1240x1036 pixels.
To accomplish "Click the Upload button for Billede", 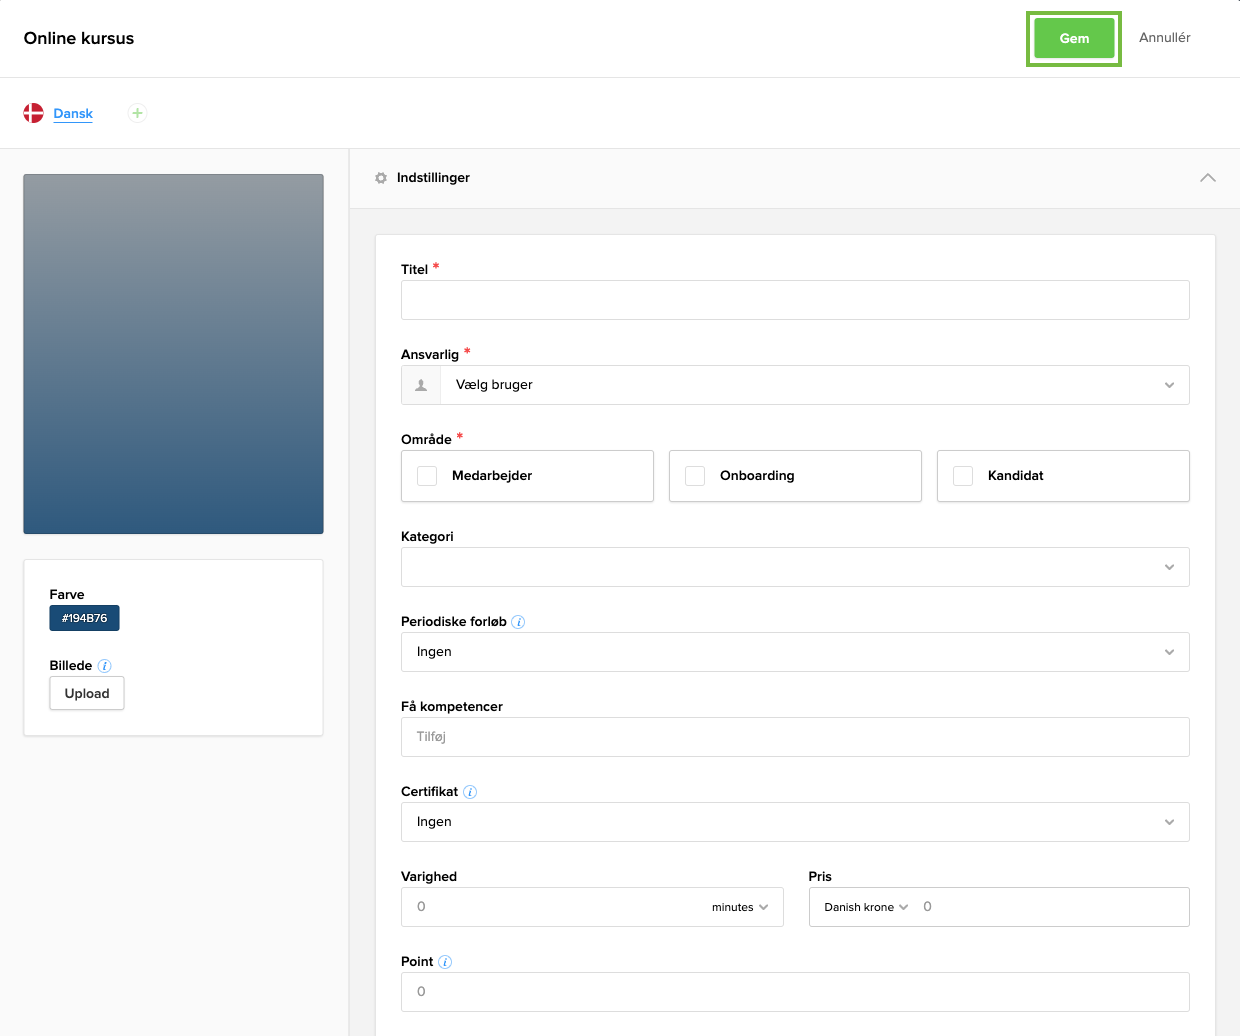I will point(86,693).
